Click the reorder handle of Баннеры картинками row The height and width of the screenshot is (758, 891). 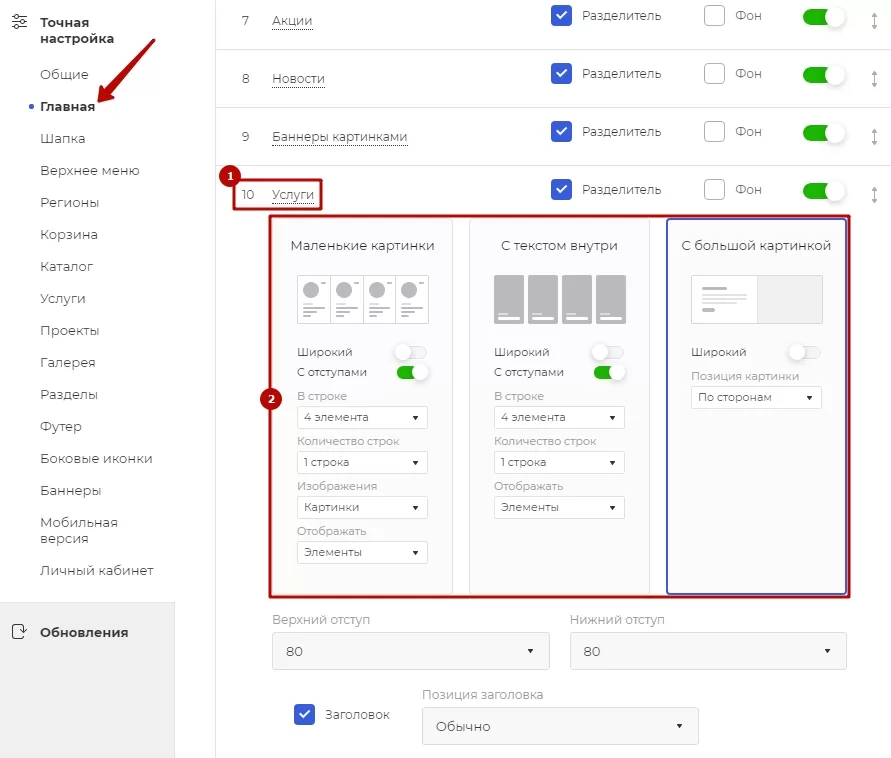[x=874, y=136]
